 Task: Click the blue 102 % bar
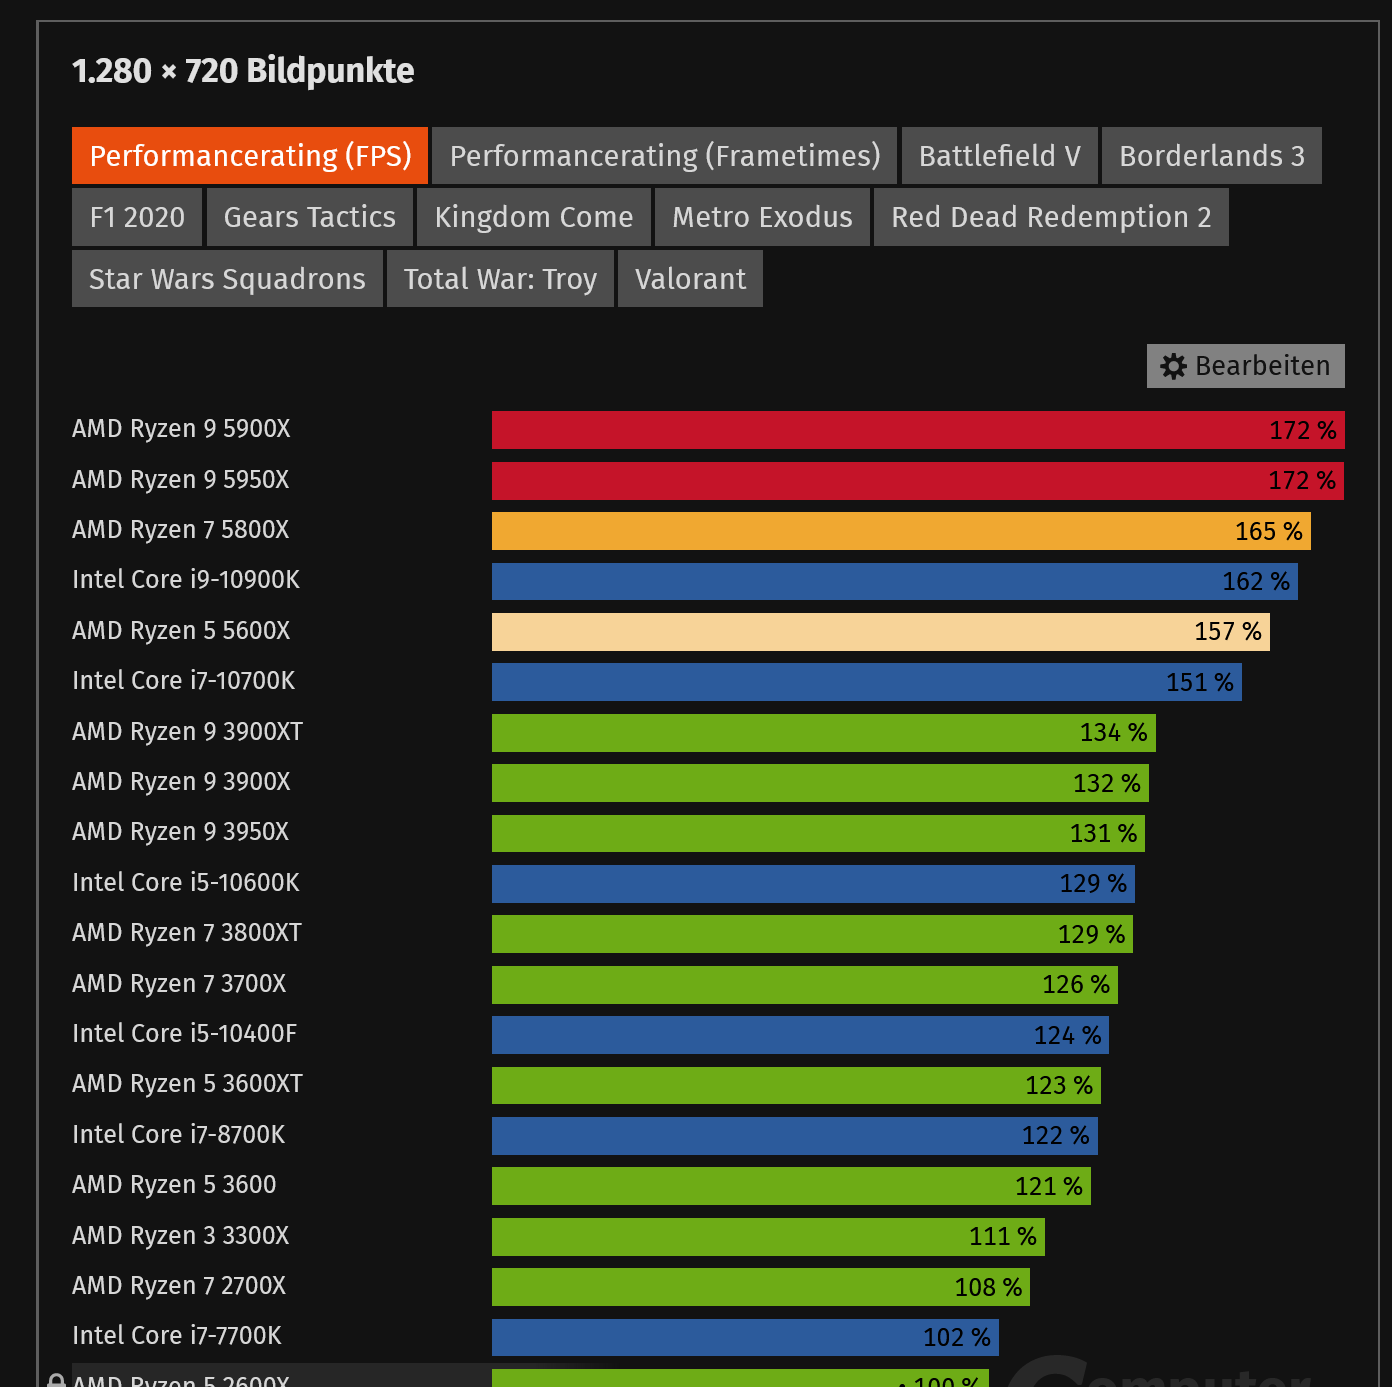tap(745, 1337)
